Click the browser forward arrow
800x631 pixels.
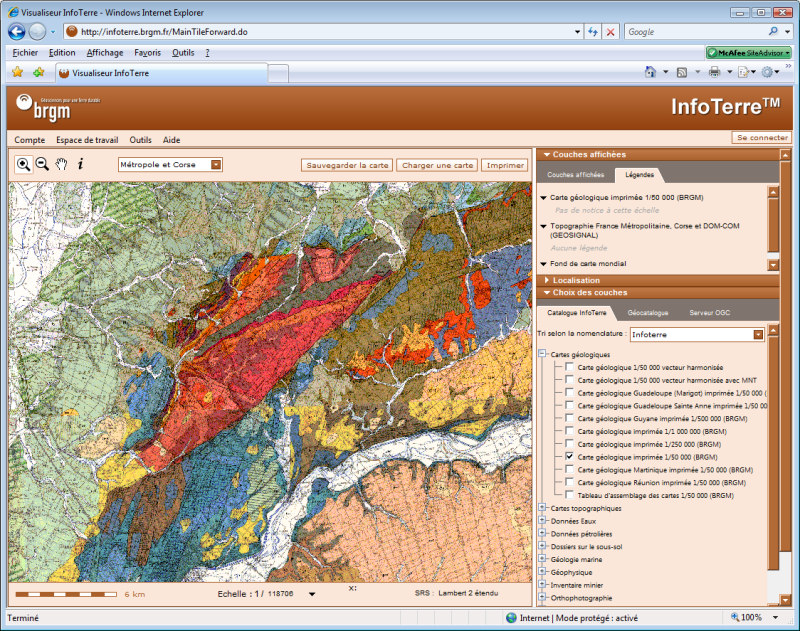tap(37, 32)
